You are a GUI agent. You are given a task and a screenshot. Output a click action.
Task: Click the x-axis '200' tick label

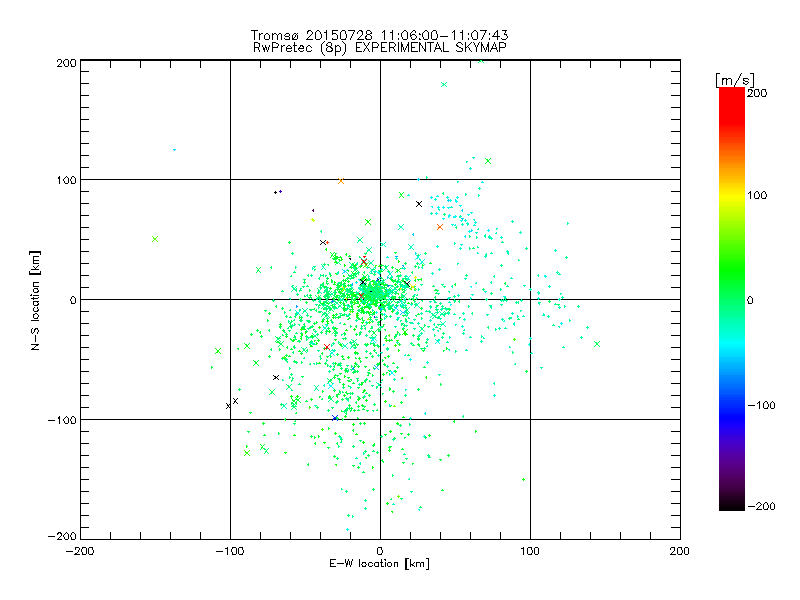click(680, 551)
